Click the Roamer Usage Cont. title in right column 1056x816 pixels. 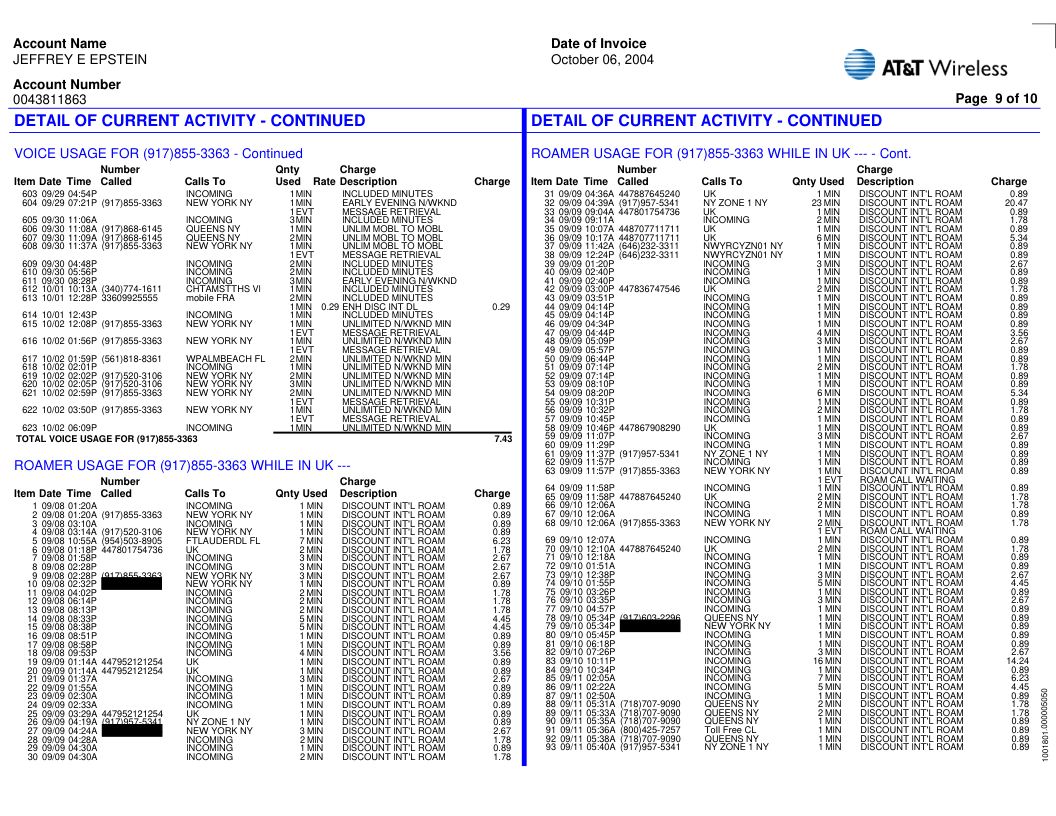[x=721, y=153]
